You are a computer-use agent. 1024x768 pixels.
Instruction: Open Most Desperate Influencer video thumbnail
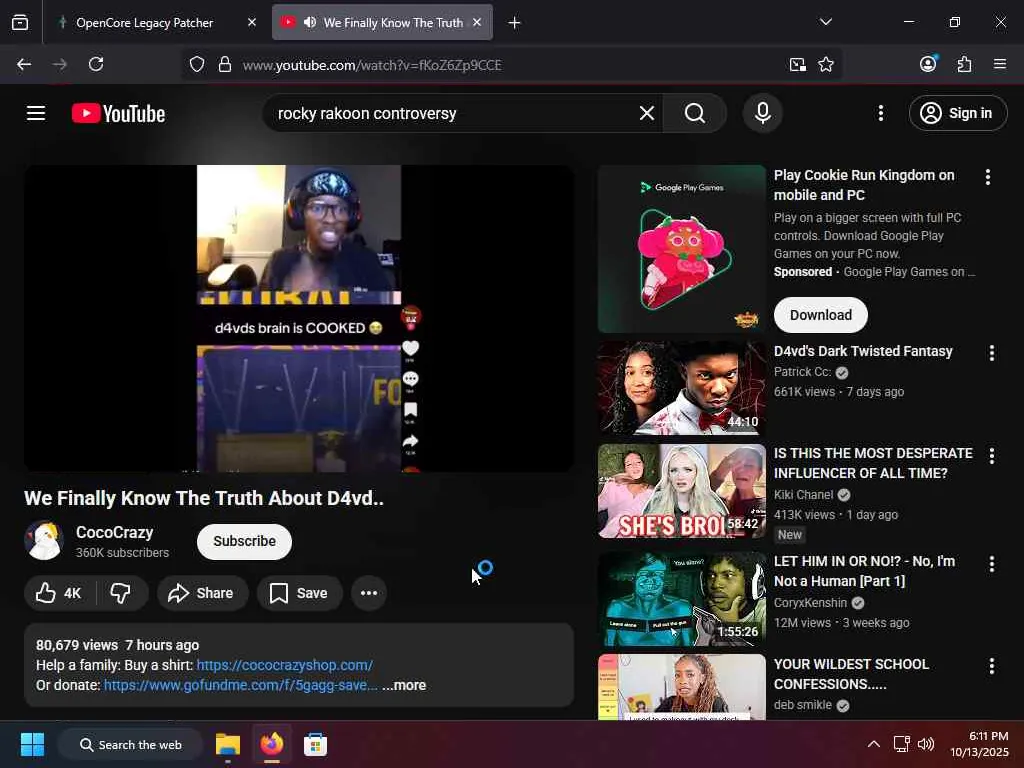(681, 491)
